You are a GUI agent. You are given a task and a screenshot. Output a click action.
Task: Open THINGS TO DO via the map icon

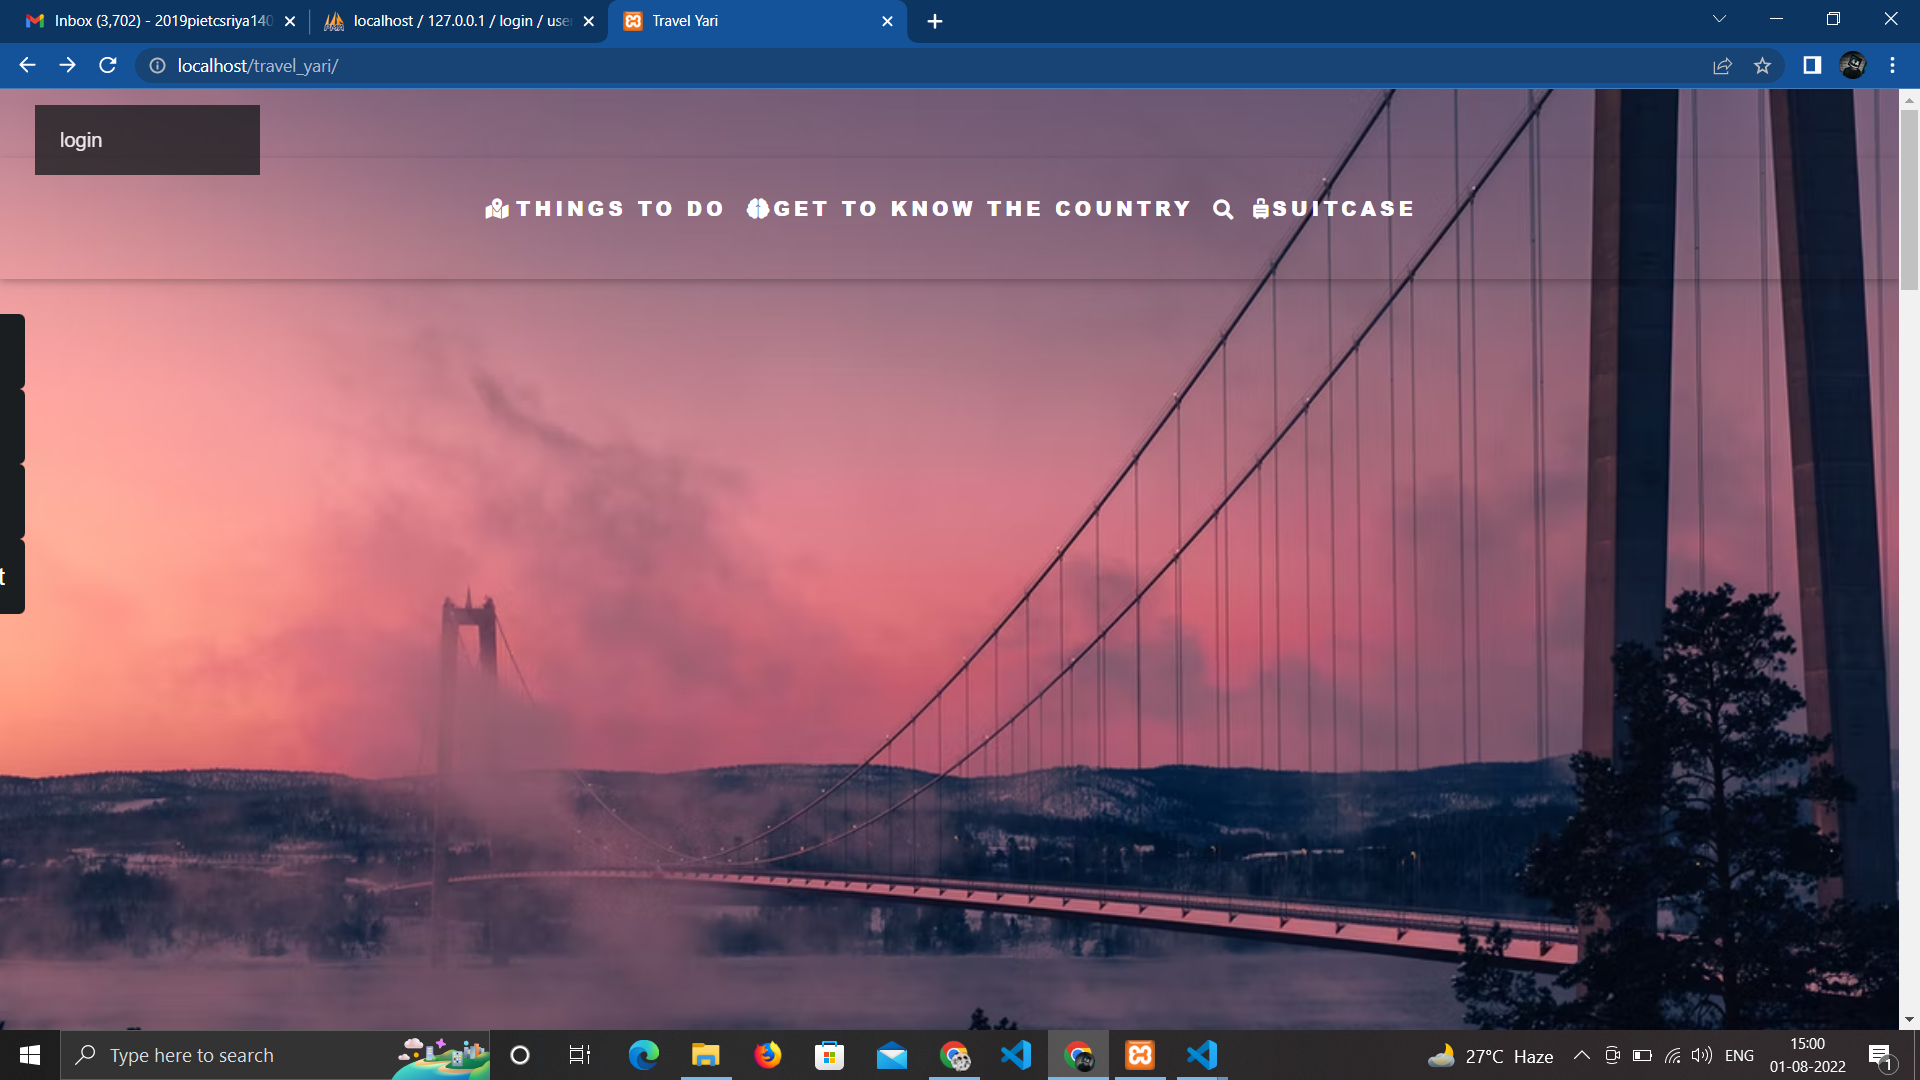tap(497, 209)
